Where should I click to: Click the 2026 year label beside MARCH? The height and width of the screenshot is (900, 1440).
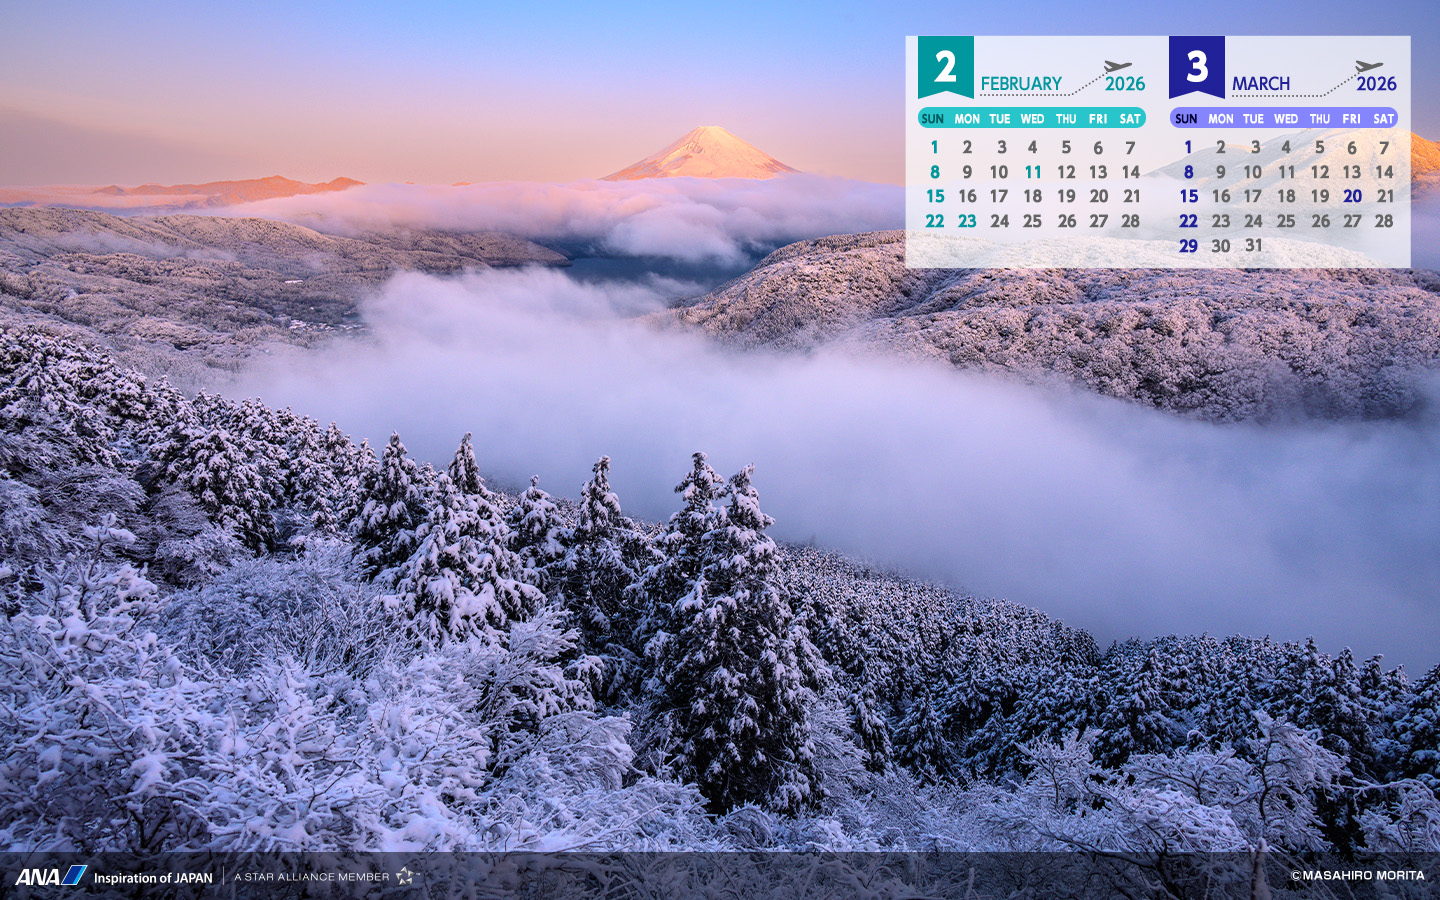[x=1376, y=84]
